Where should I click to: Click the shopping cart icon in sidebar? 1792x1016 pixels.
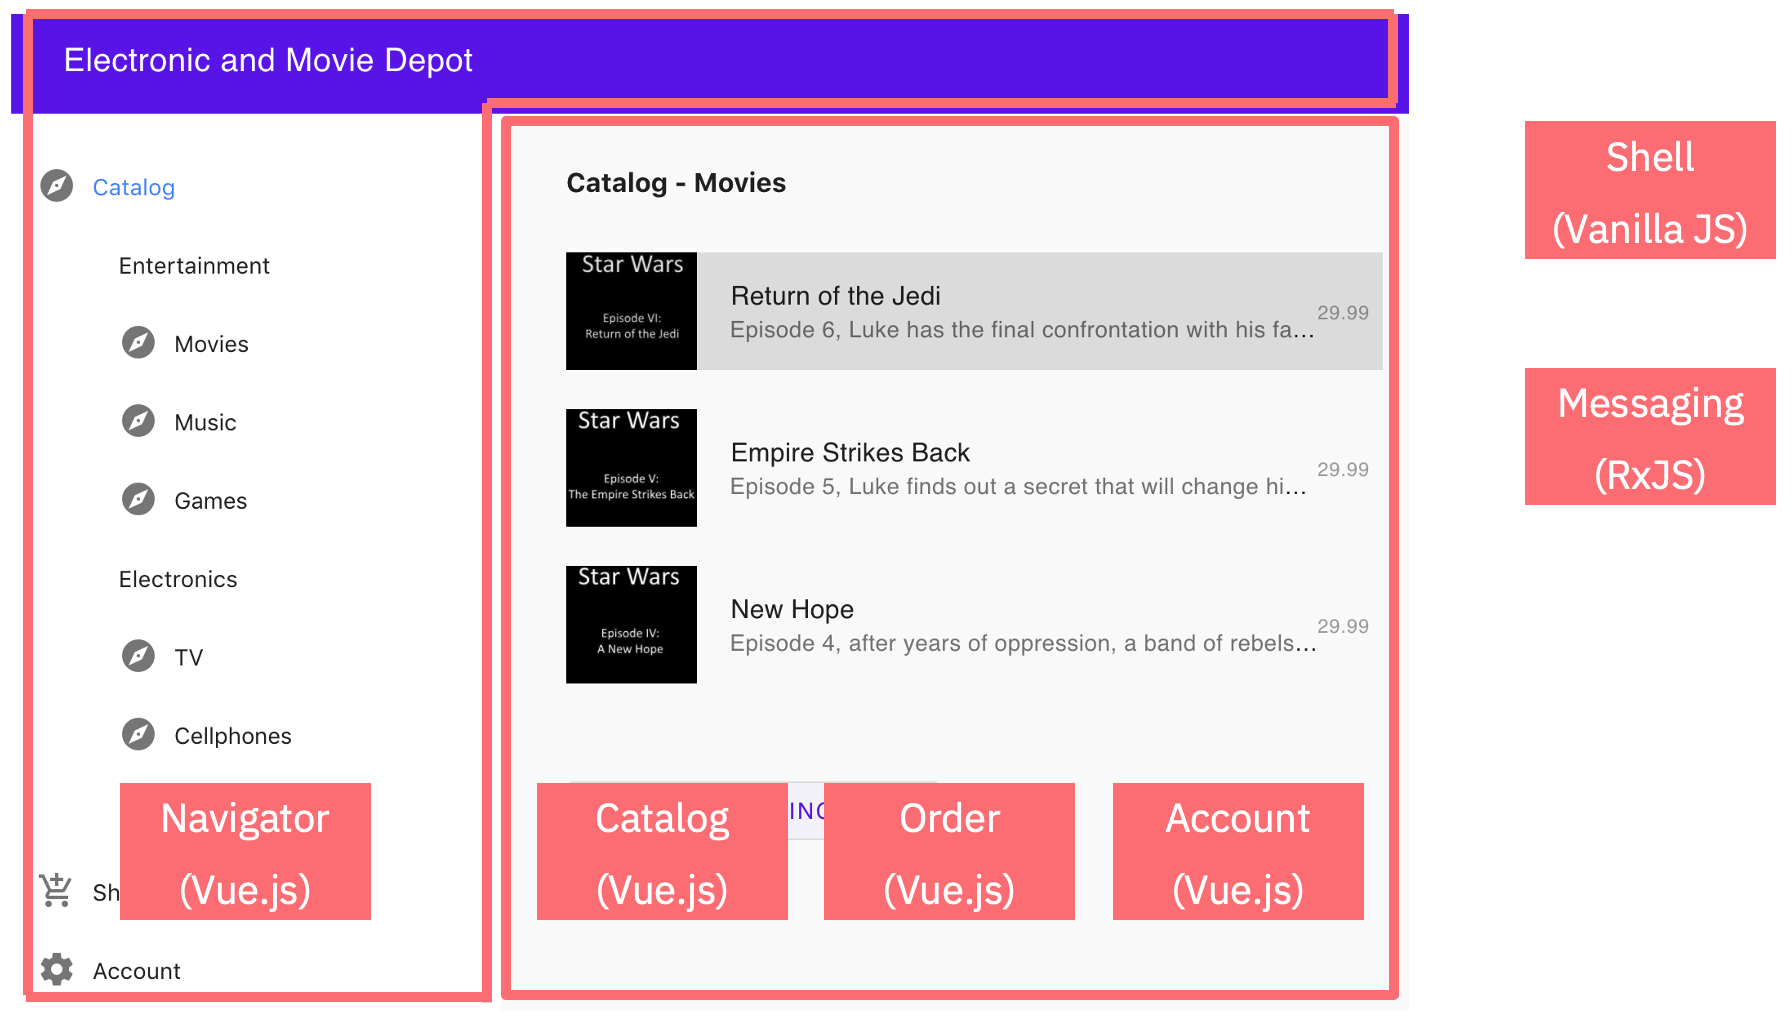tap(56, 890)
